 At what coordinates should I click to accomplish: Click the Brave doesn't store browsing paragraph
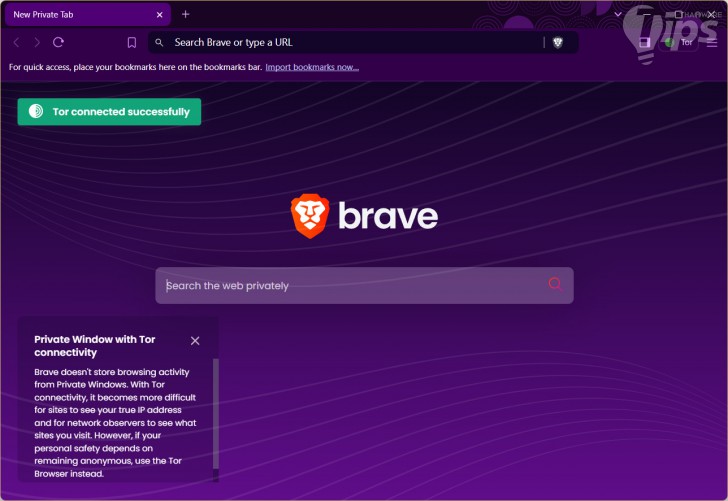[115, 423]
